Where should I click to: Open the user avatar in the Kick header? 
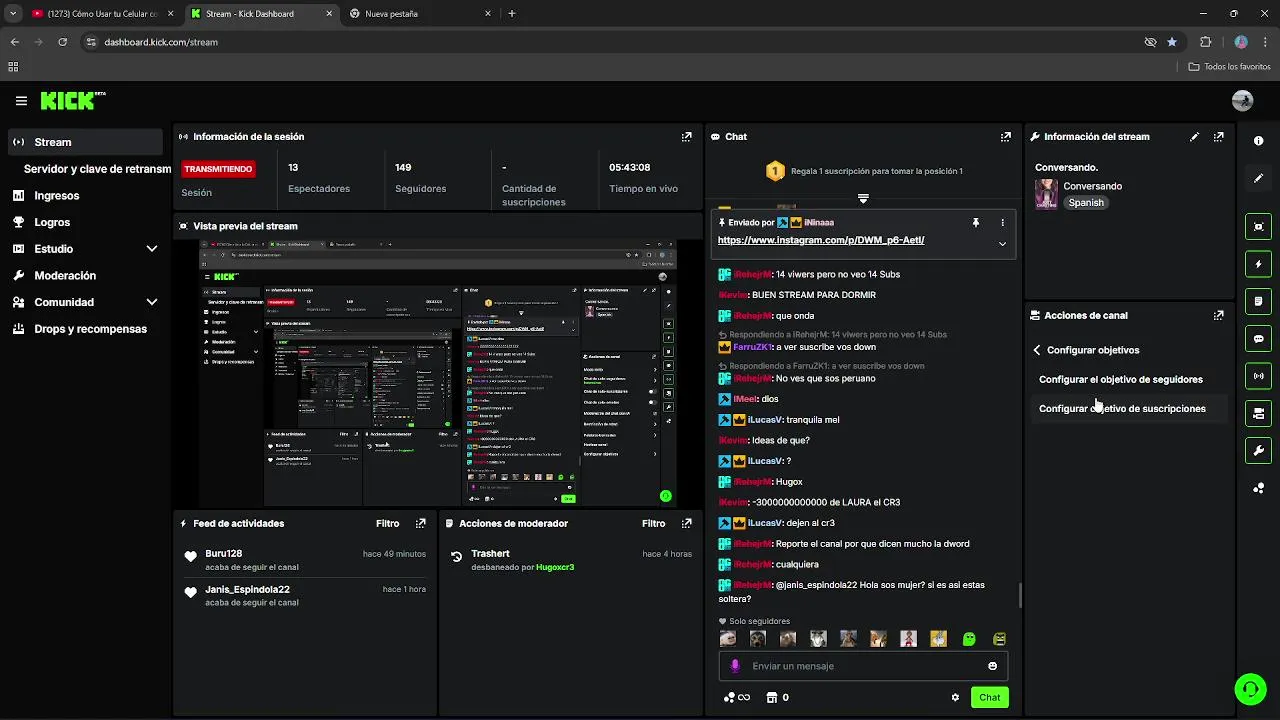(x=1243, y=101)
